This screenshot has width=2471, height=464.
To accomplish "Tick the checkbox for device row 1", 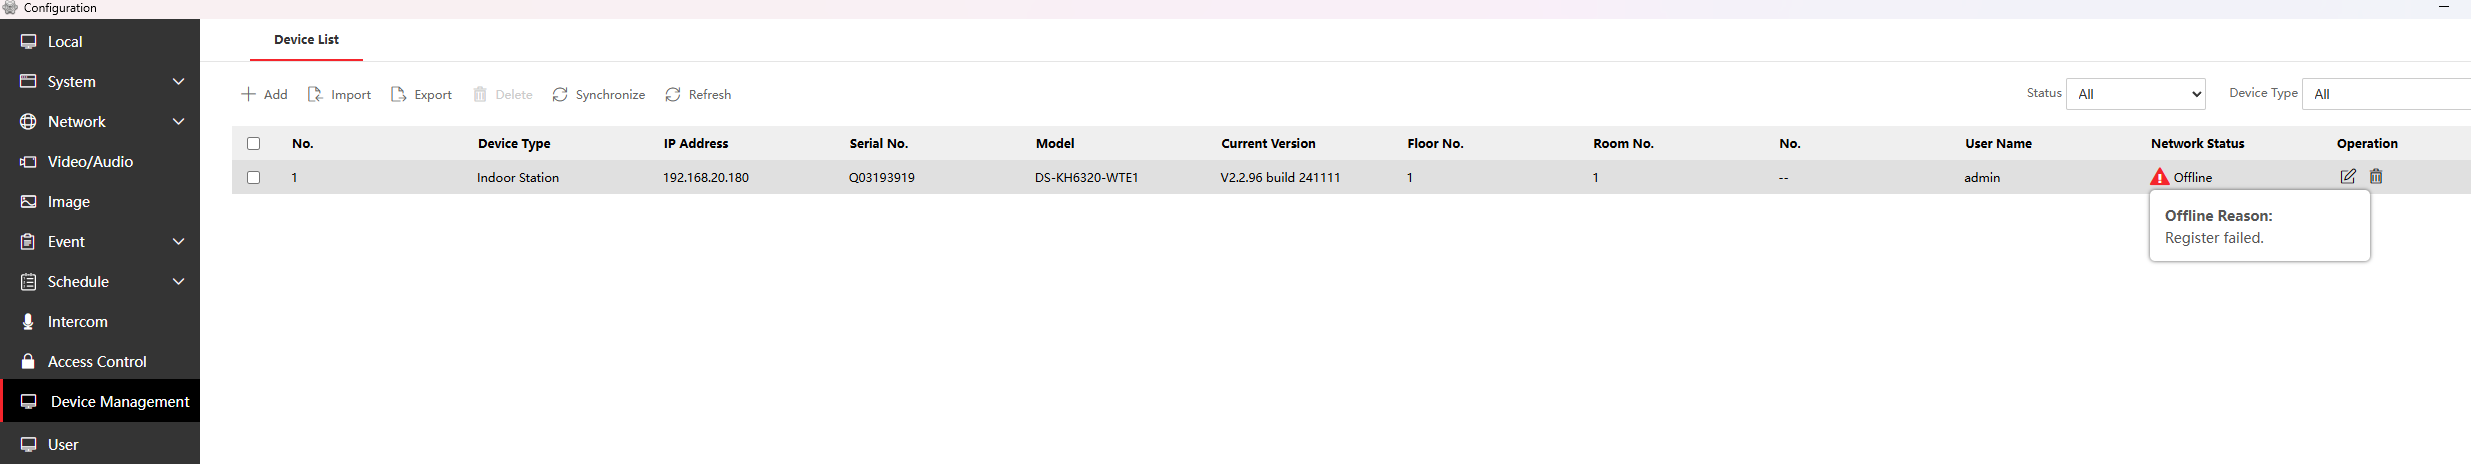I will tap(254, 177).
